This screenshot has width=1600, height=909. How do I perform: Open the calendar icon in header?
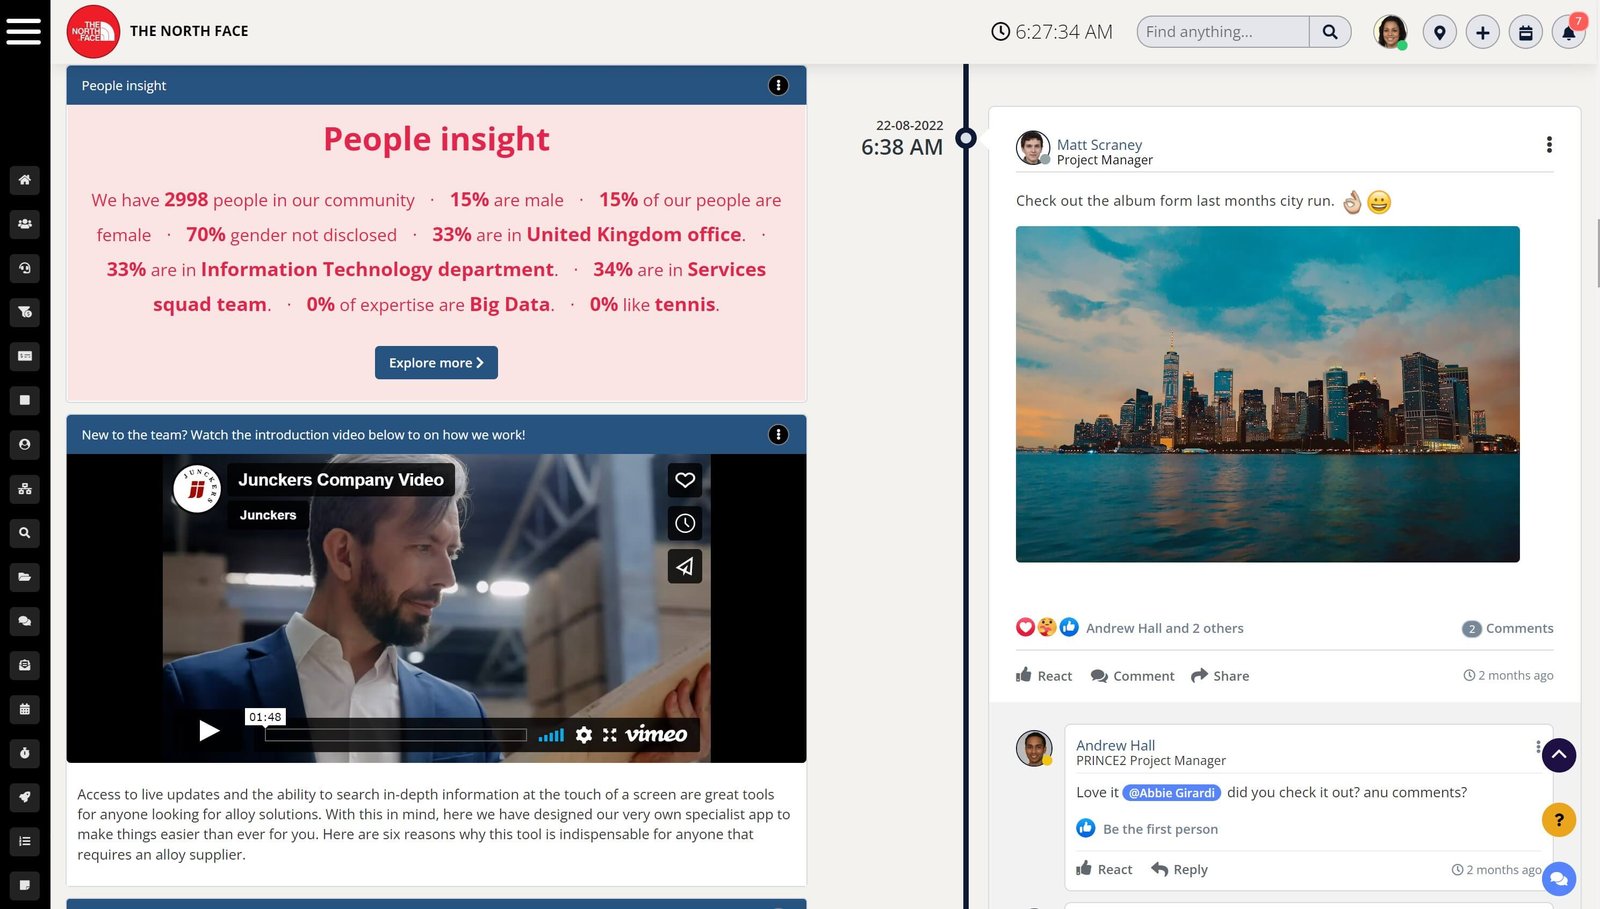coord(1525,32)
